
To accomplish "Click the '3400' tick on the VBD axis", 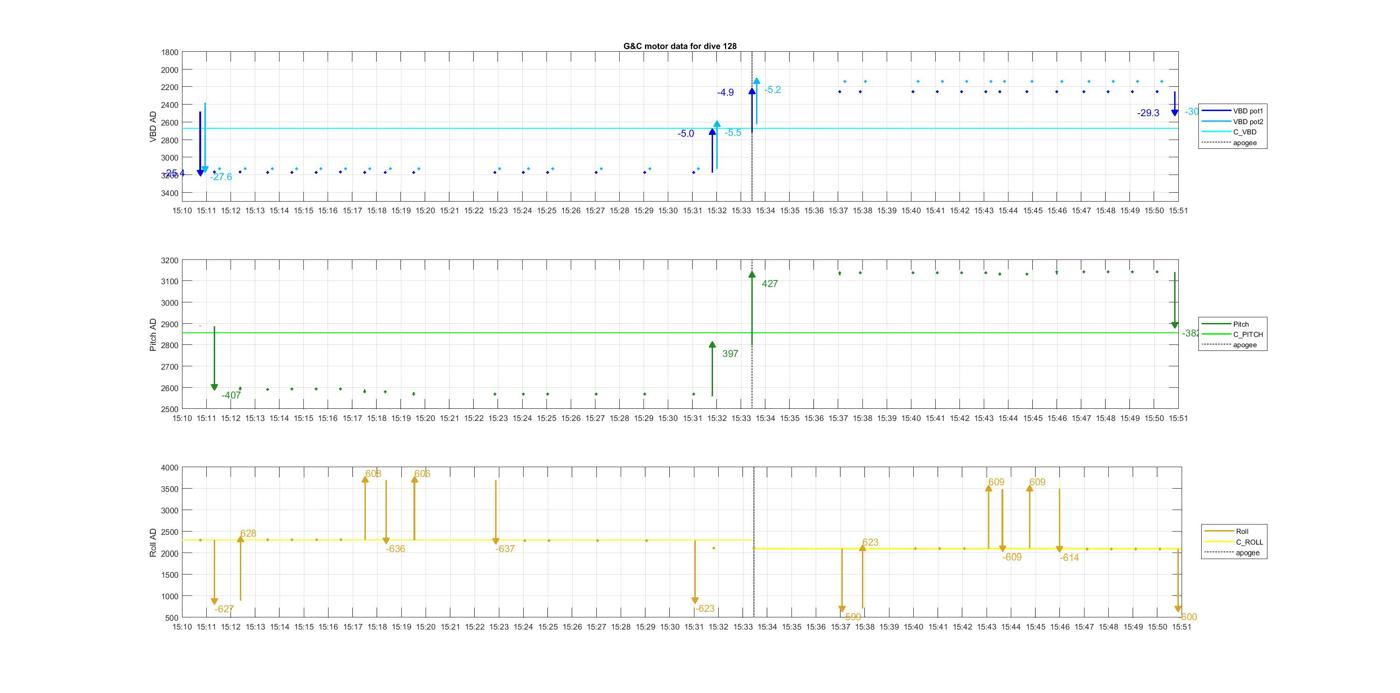I will [170, 192].
